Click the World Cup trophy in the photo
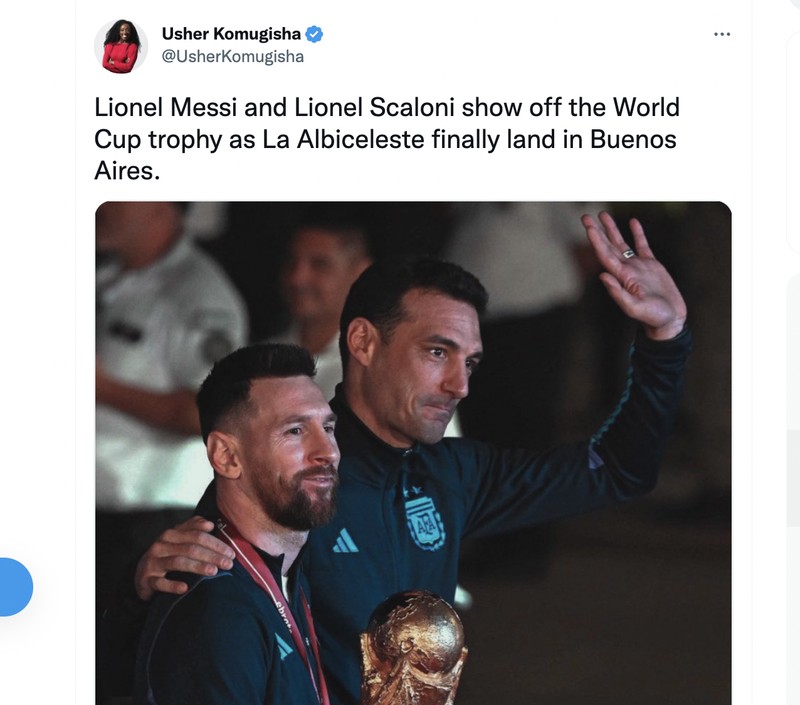Image resolution: width=800 pixels, height=705 pixels. click(413, 648)
